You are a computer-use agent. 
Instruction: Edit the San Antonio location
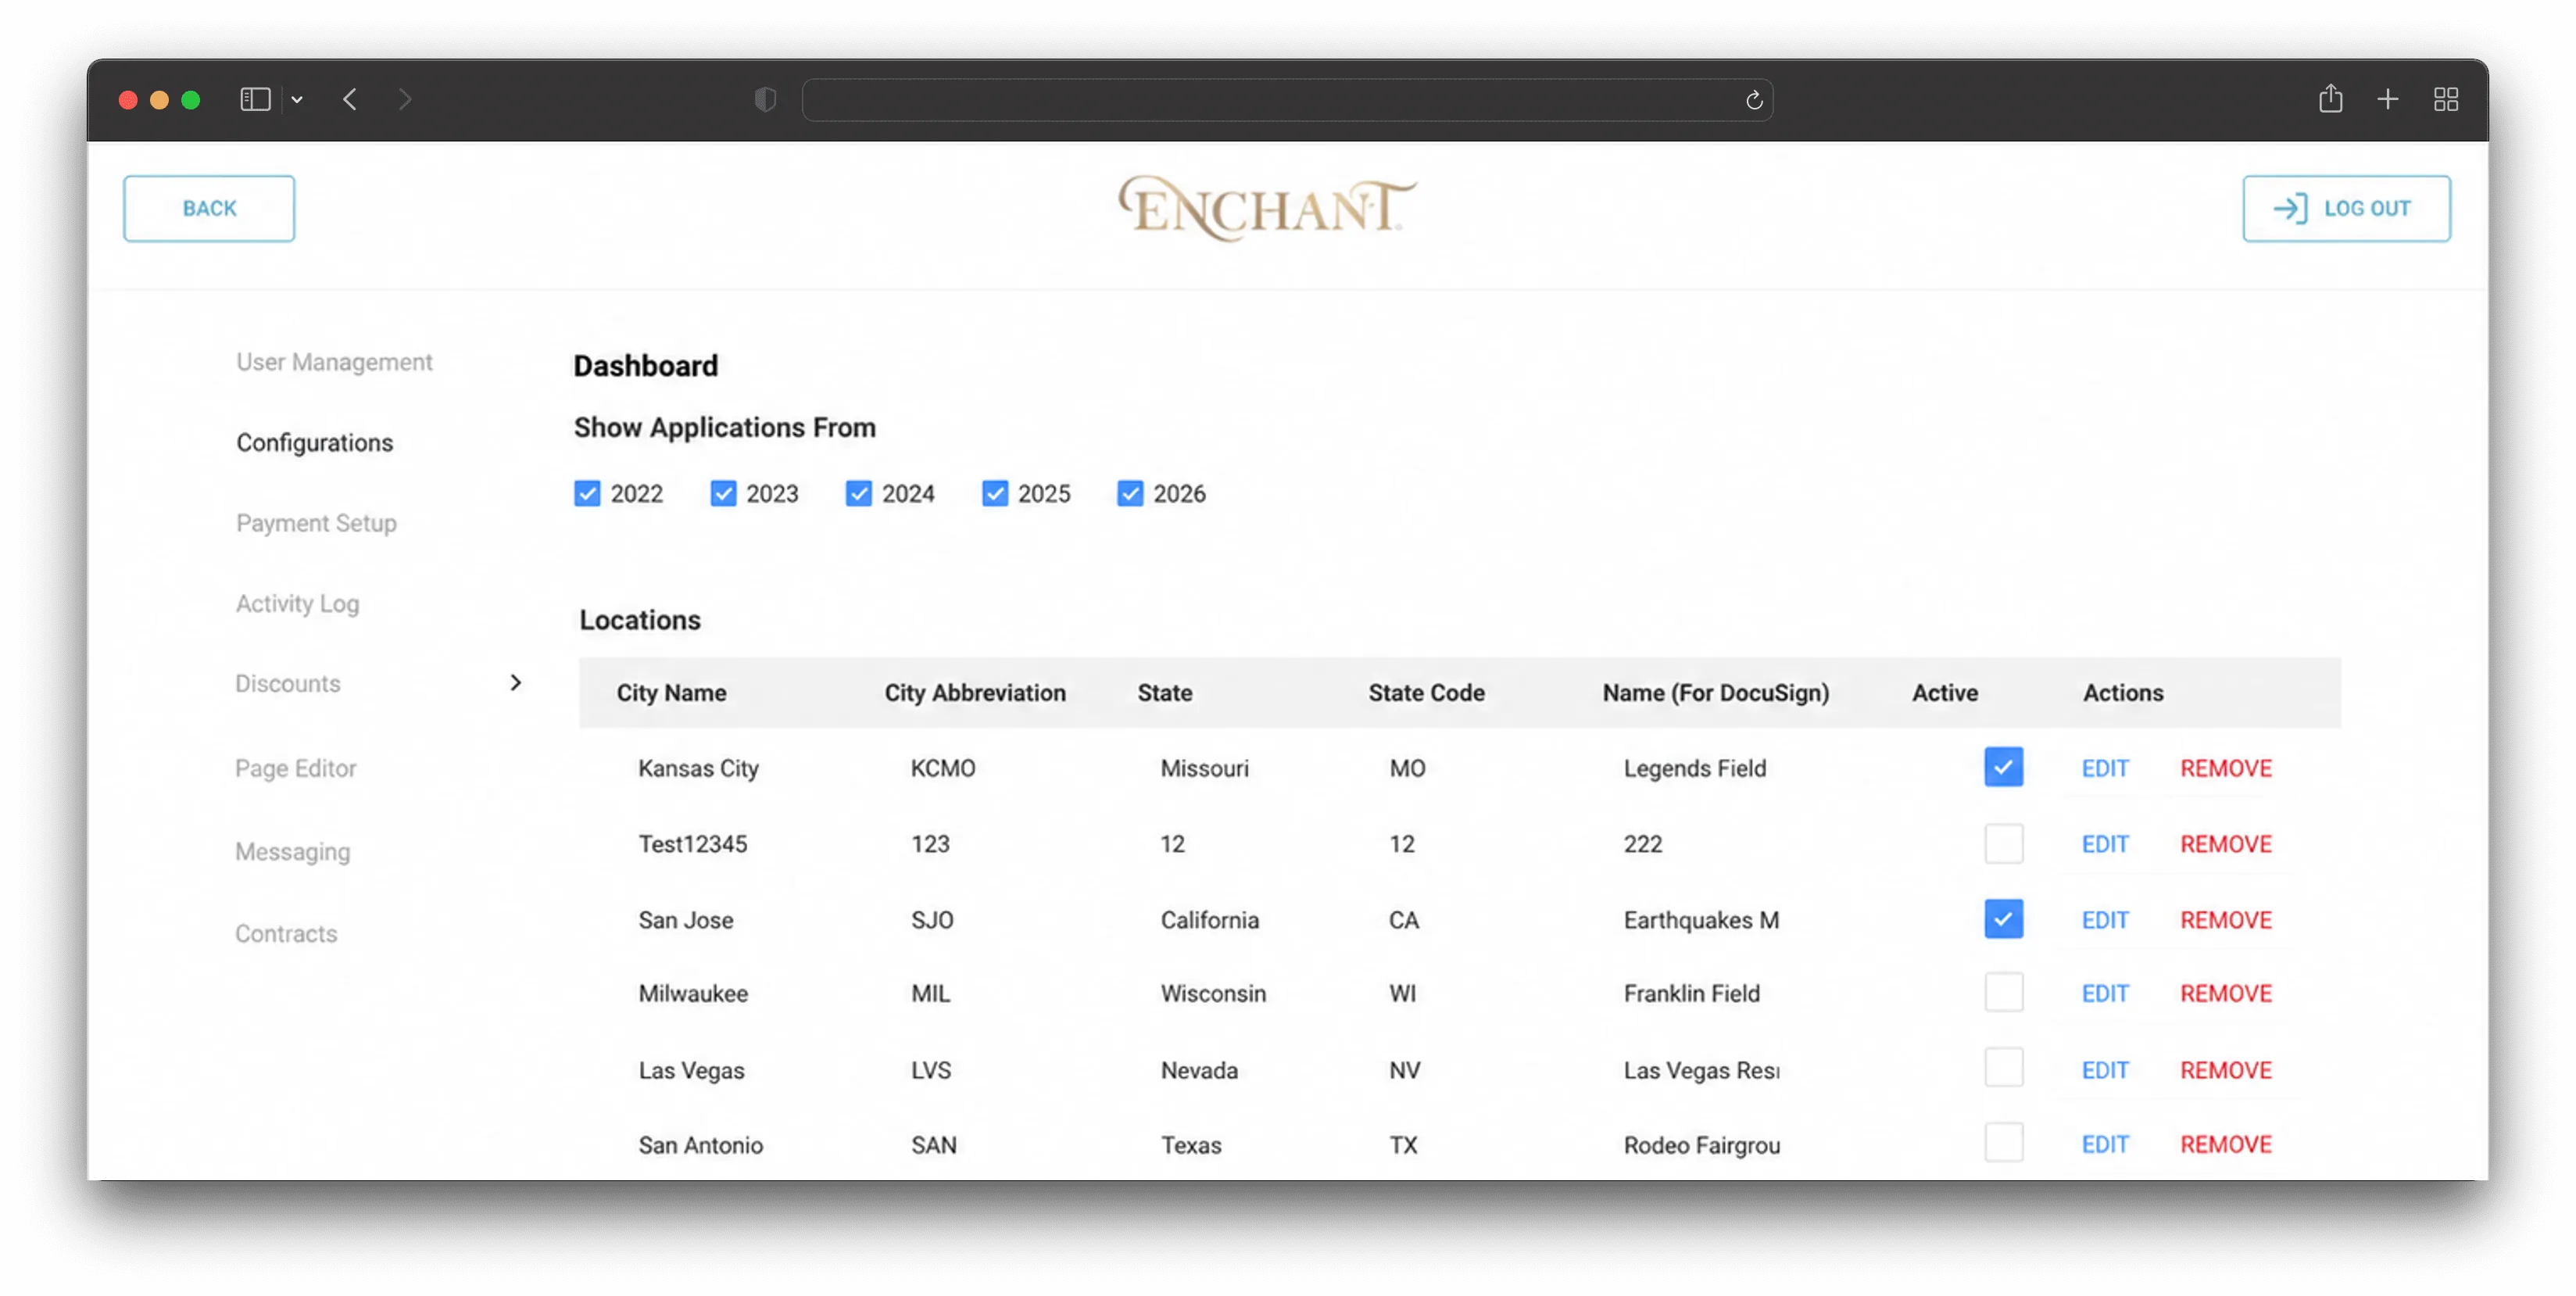tap(2105, 1144)
